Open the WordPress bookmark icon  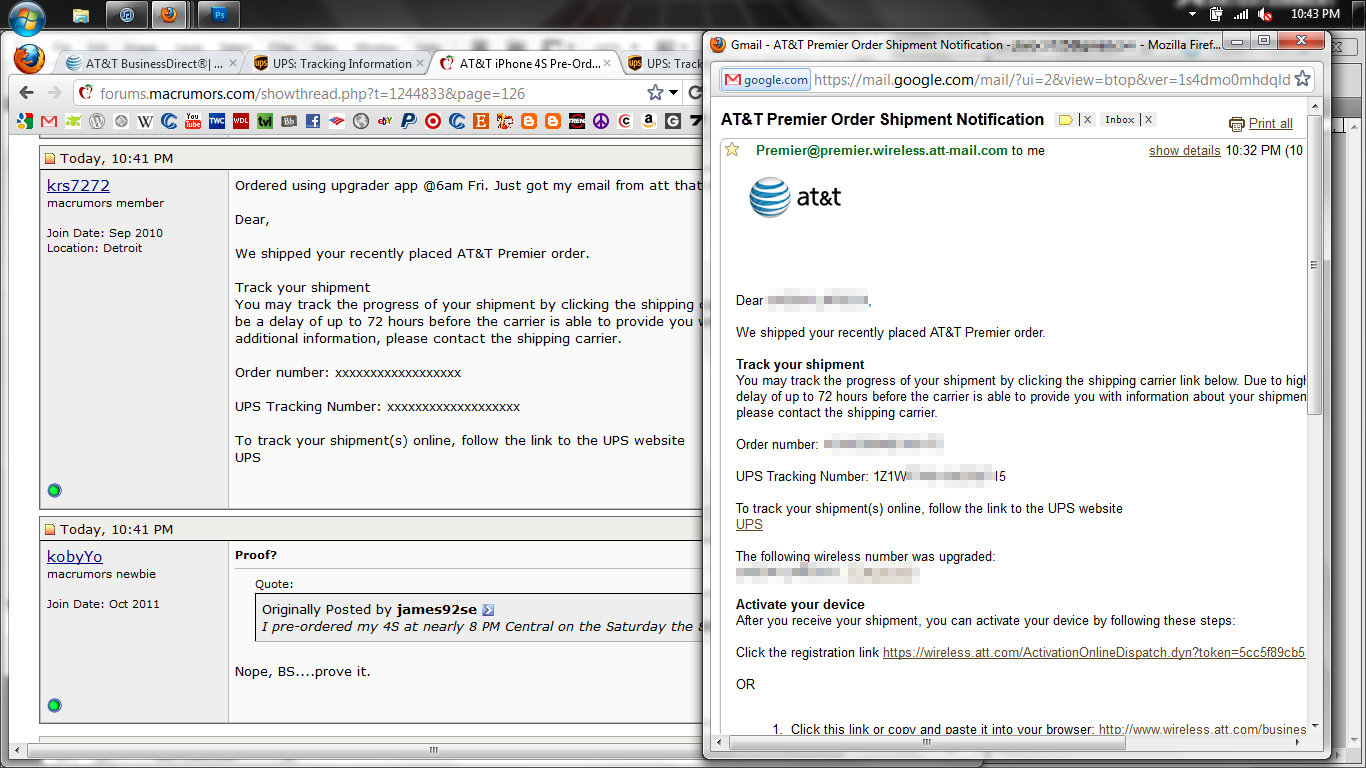click(97, 121)
